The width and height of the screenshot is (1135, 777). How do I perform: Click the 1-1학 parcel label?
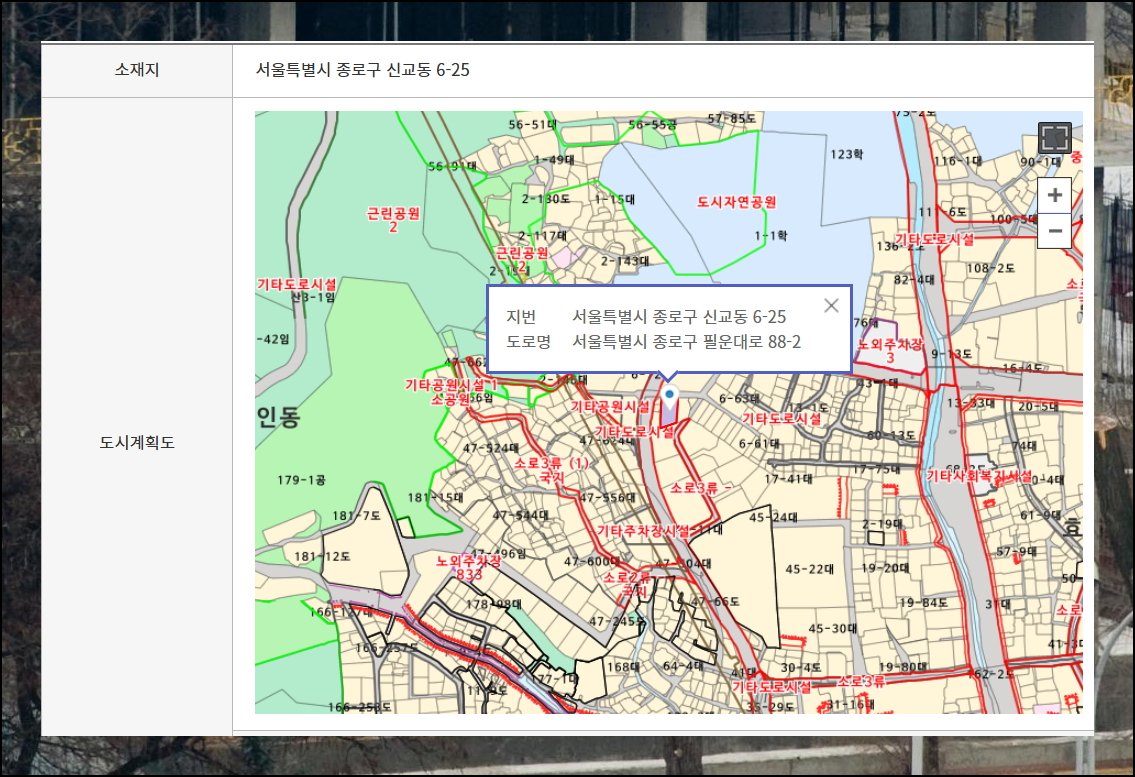point(771,235)
